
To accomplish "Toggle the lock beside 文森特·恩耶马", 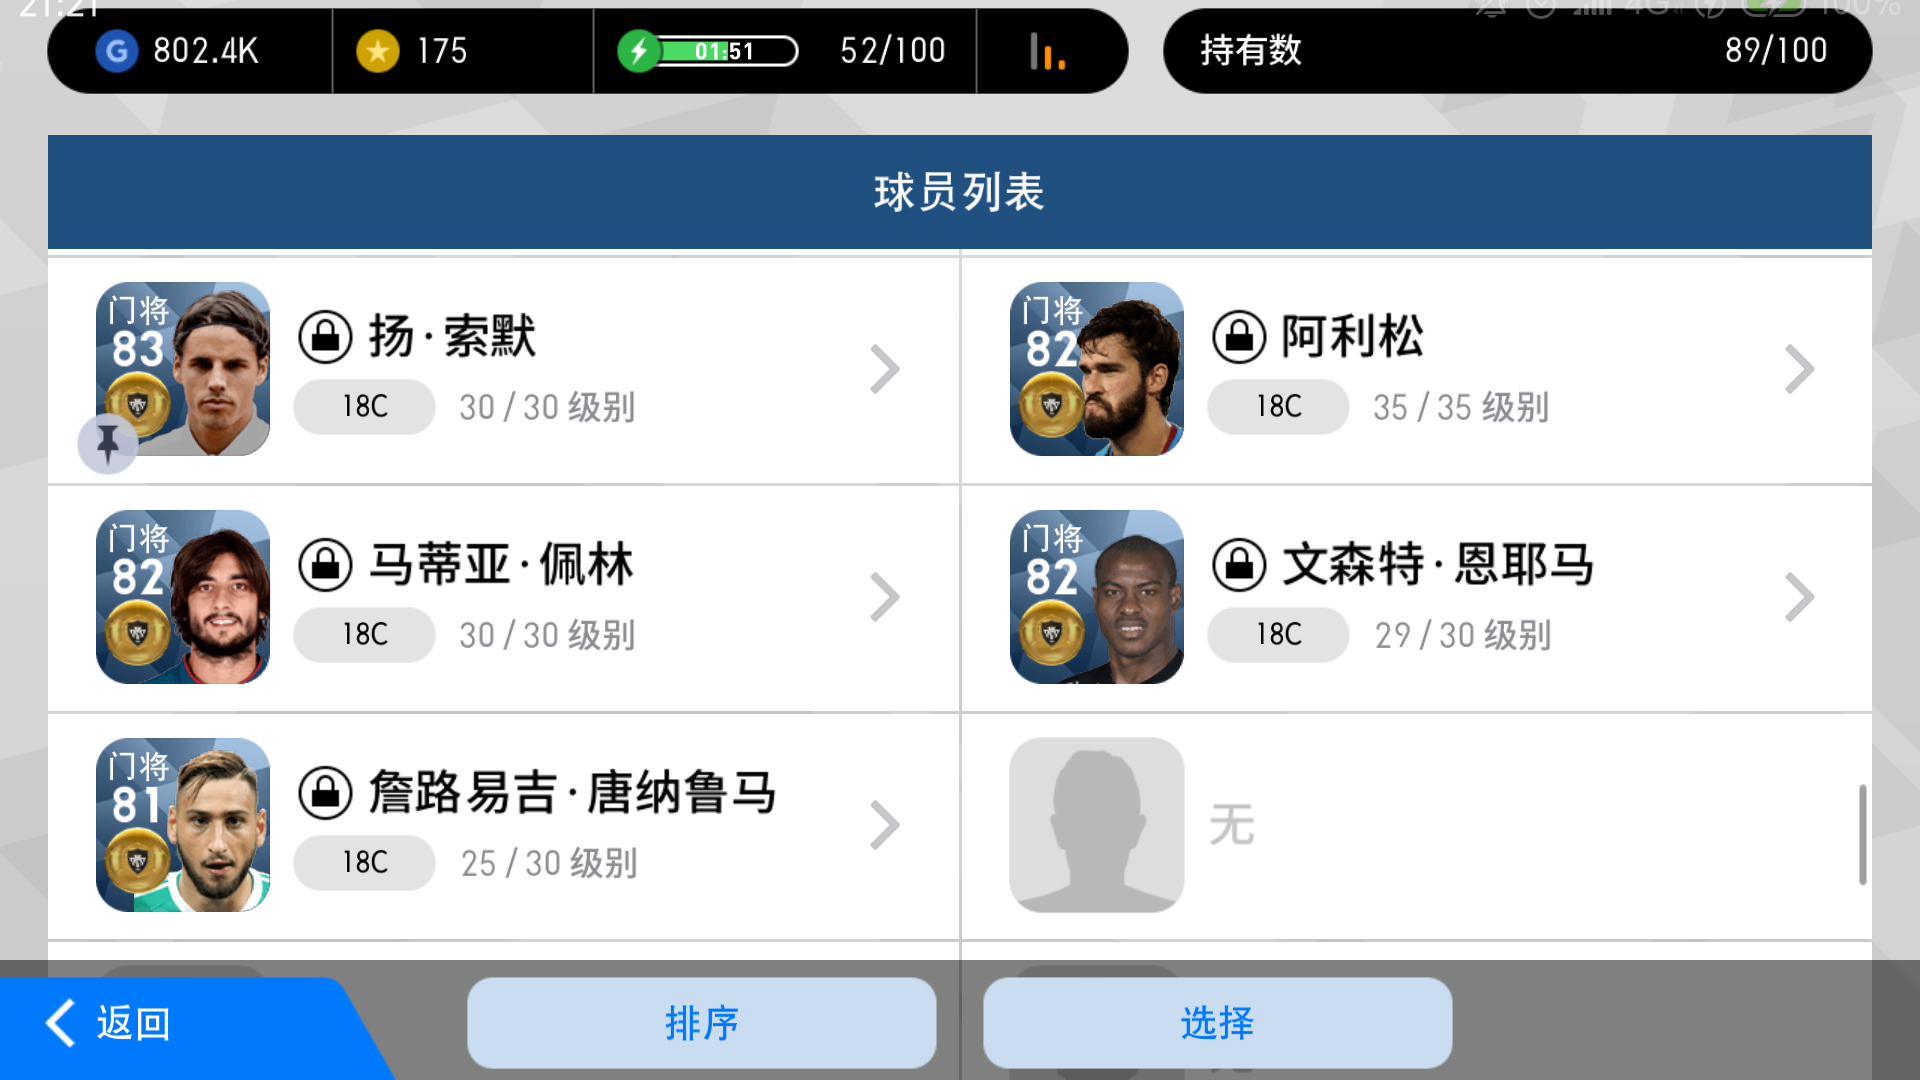I will [x=1240, y=565].
